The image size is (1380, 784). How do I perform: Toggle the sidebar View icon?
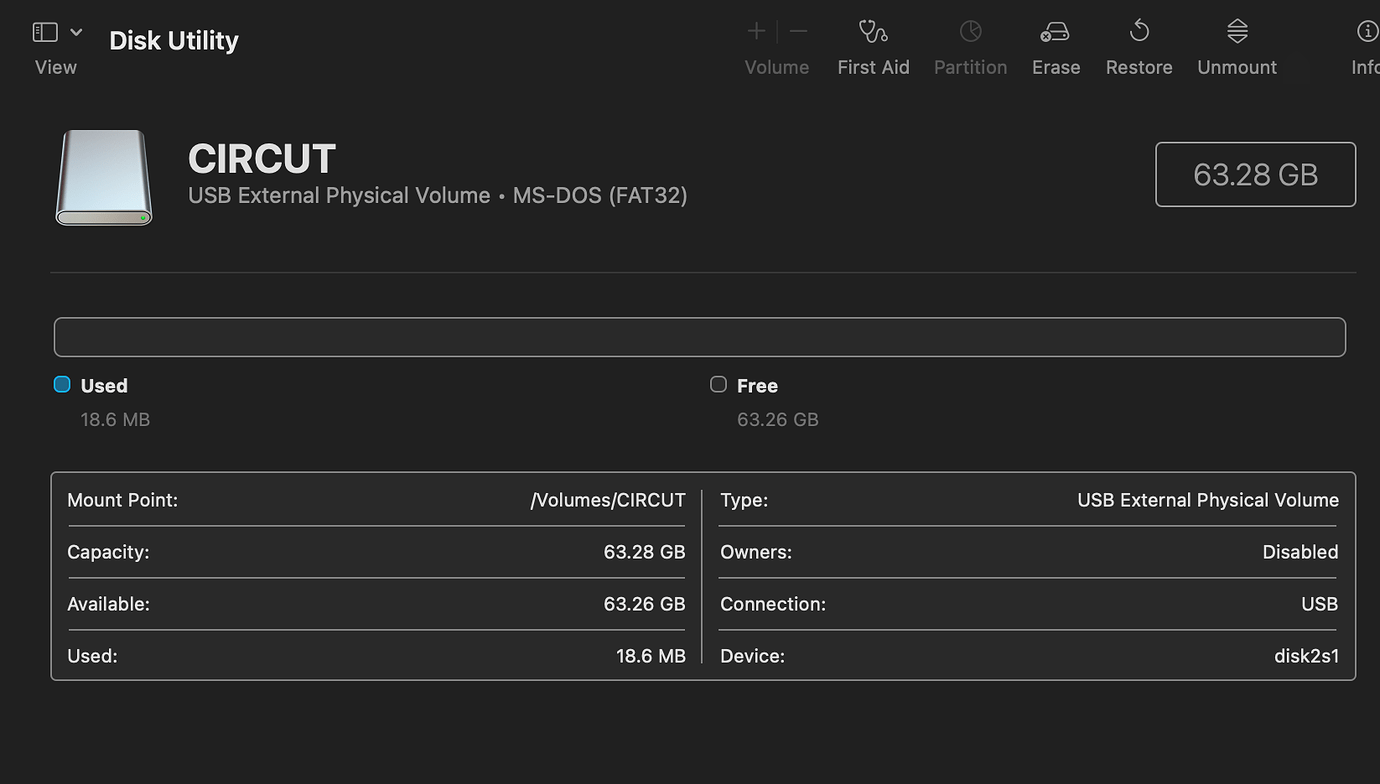[x=45, y=32]
